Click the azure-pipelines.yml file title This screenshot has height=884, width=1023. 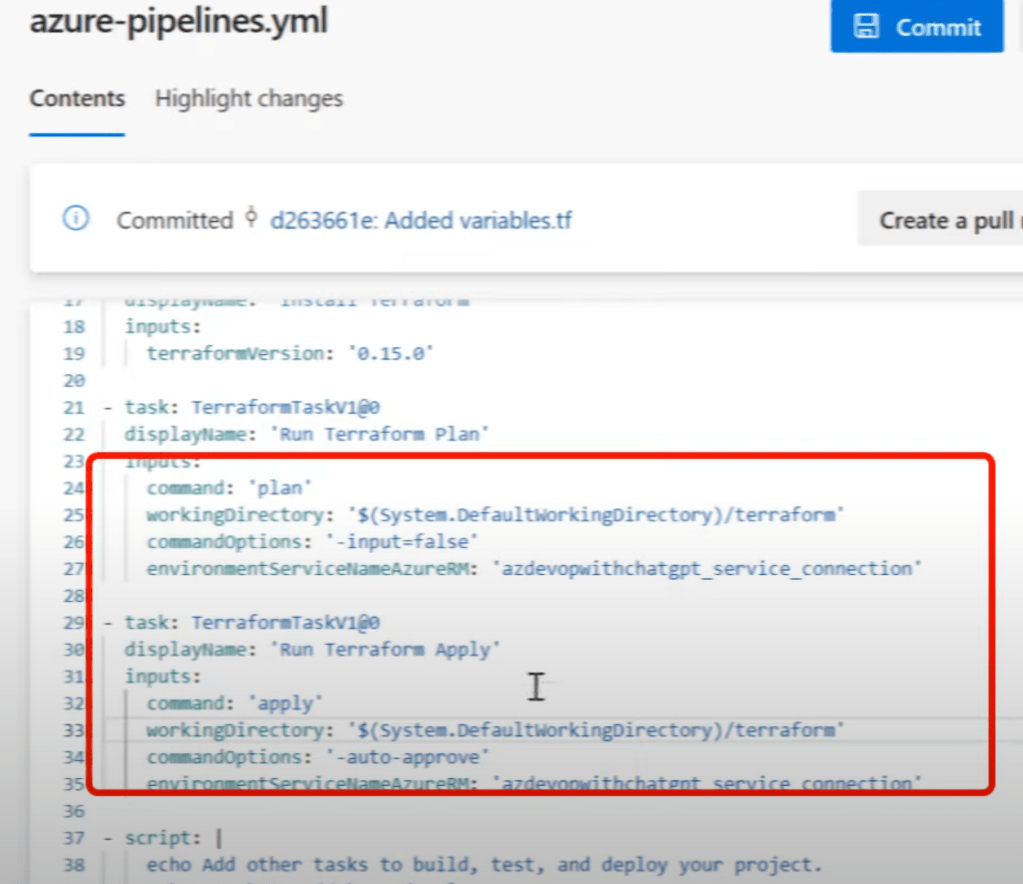pyautogui.click(x=178, y=22)
